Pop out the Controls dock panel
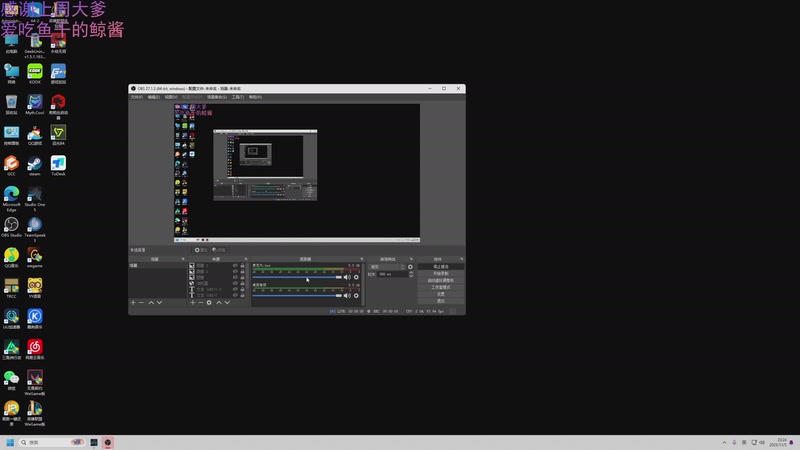 pos(462,259)
